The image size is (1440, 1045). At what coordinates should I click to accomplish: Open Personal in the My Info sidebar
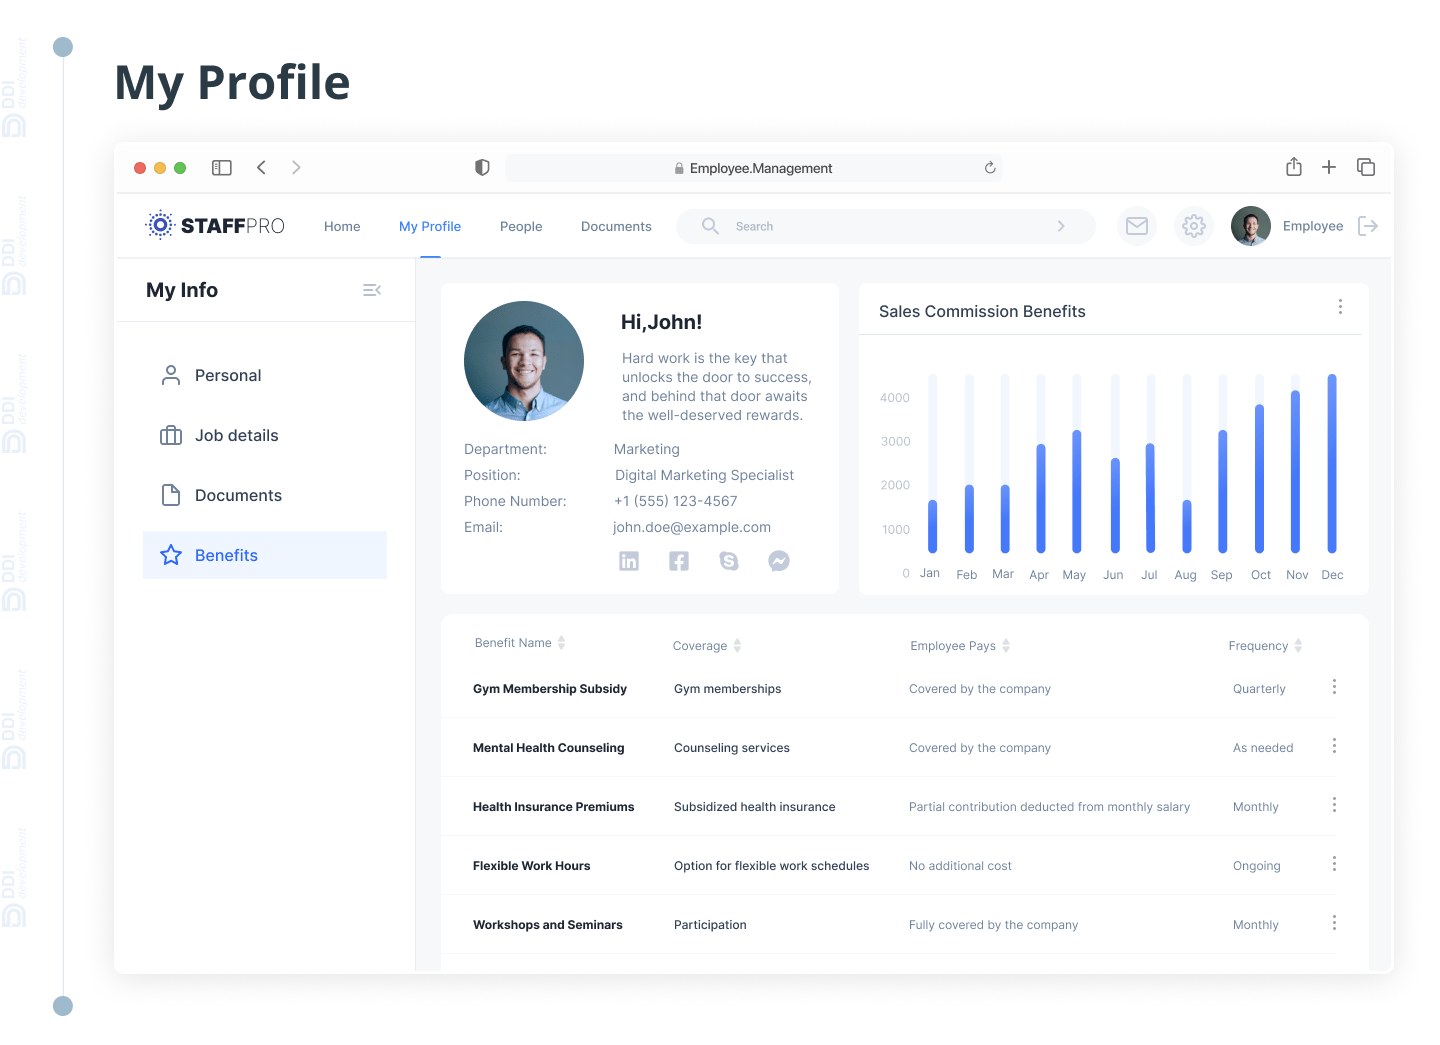265,375
